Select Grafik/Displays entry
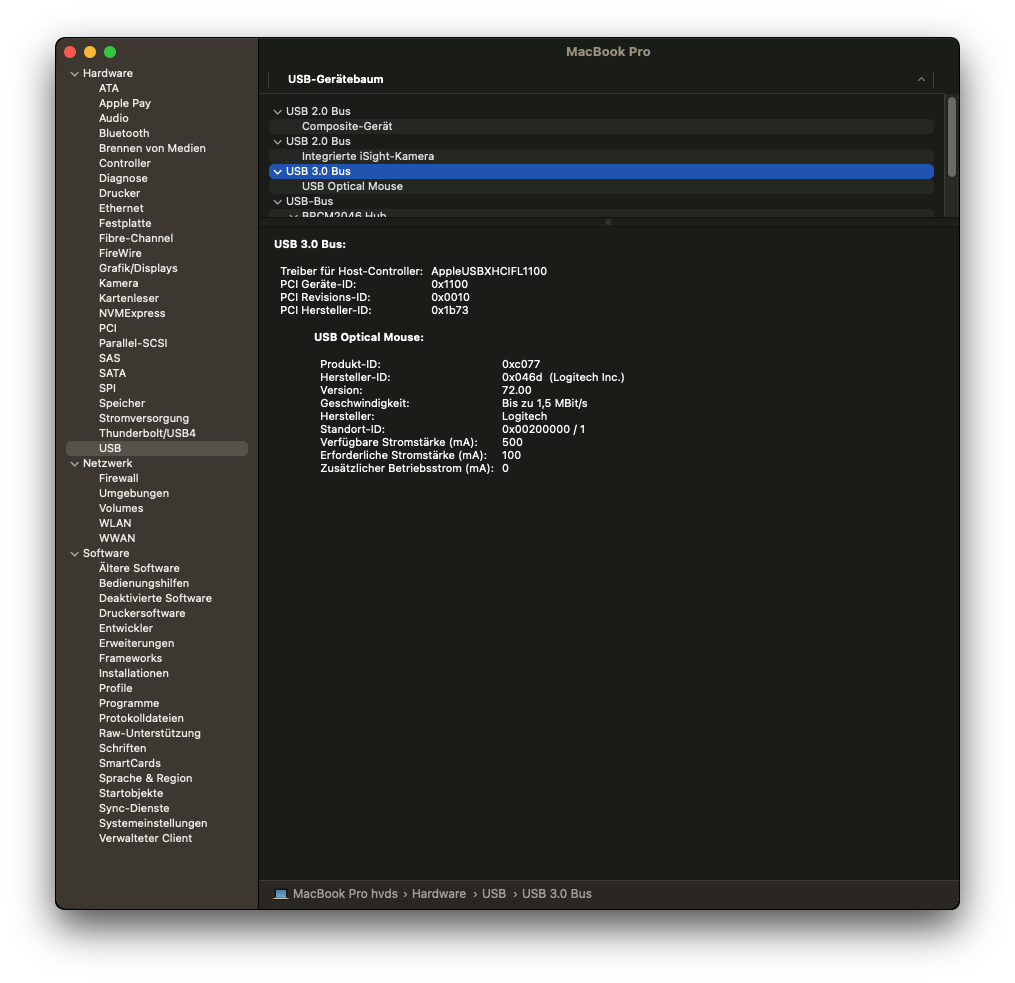Viewport: 1015px width, 983px height. pyautogui.click(x=138, y=268)
